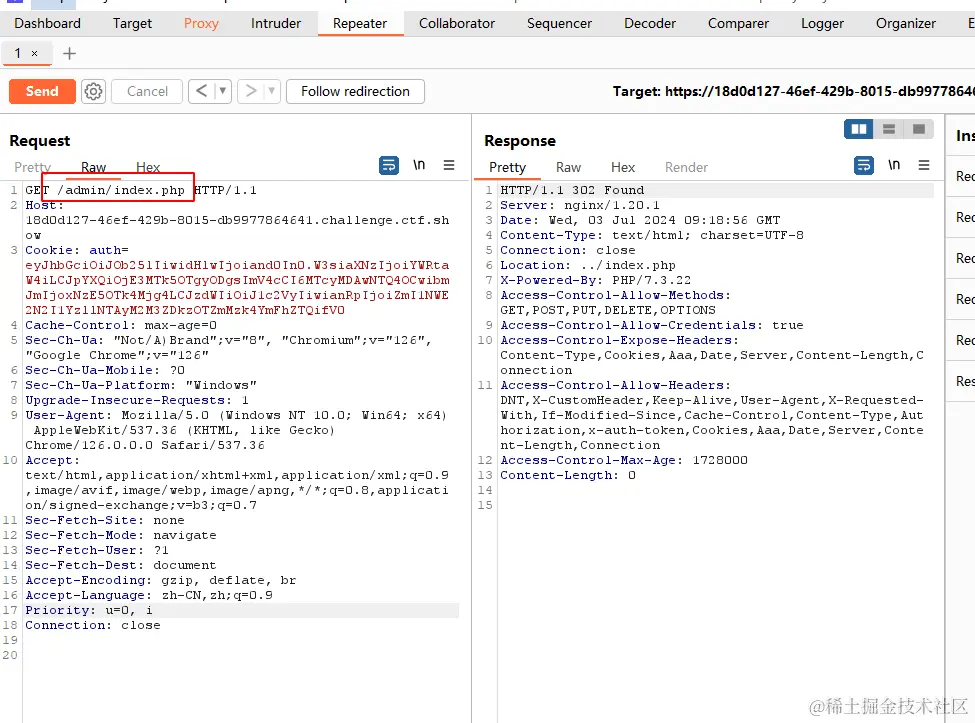Click the Accept-Language: zh-CN header line

[149, 595]
